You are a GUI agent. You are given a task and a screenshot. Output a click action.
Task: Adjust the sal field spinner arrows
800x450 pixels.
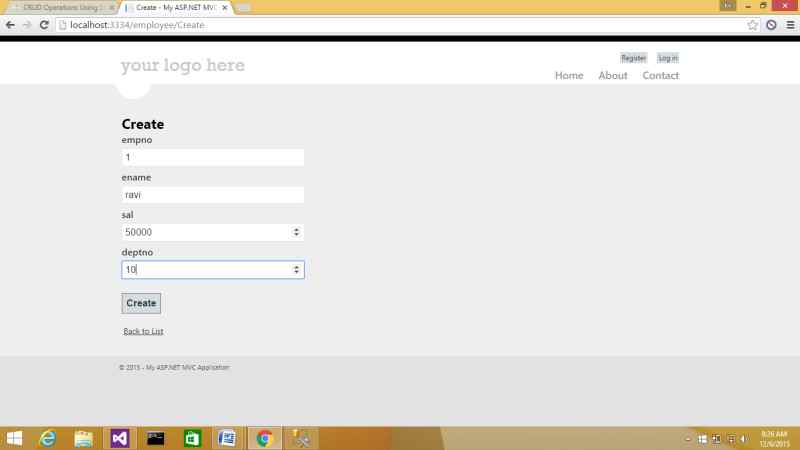coord(296,232)
